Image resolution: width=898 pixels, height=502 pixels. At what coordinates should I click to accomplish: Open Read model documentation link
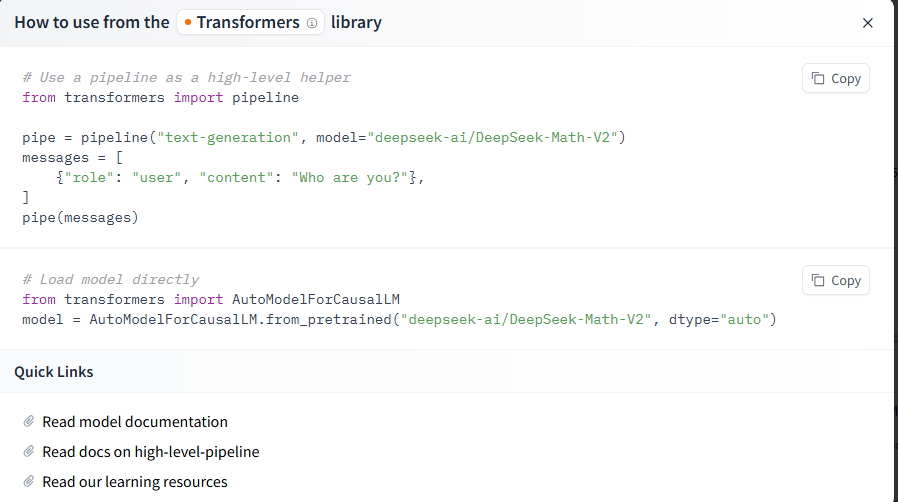[135, 422]
